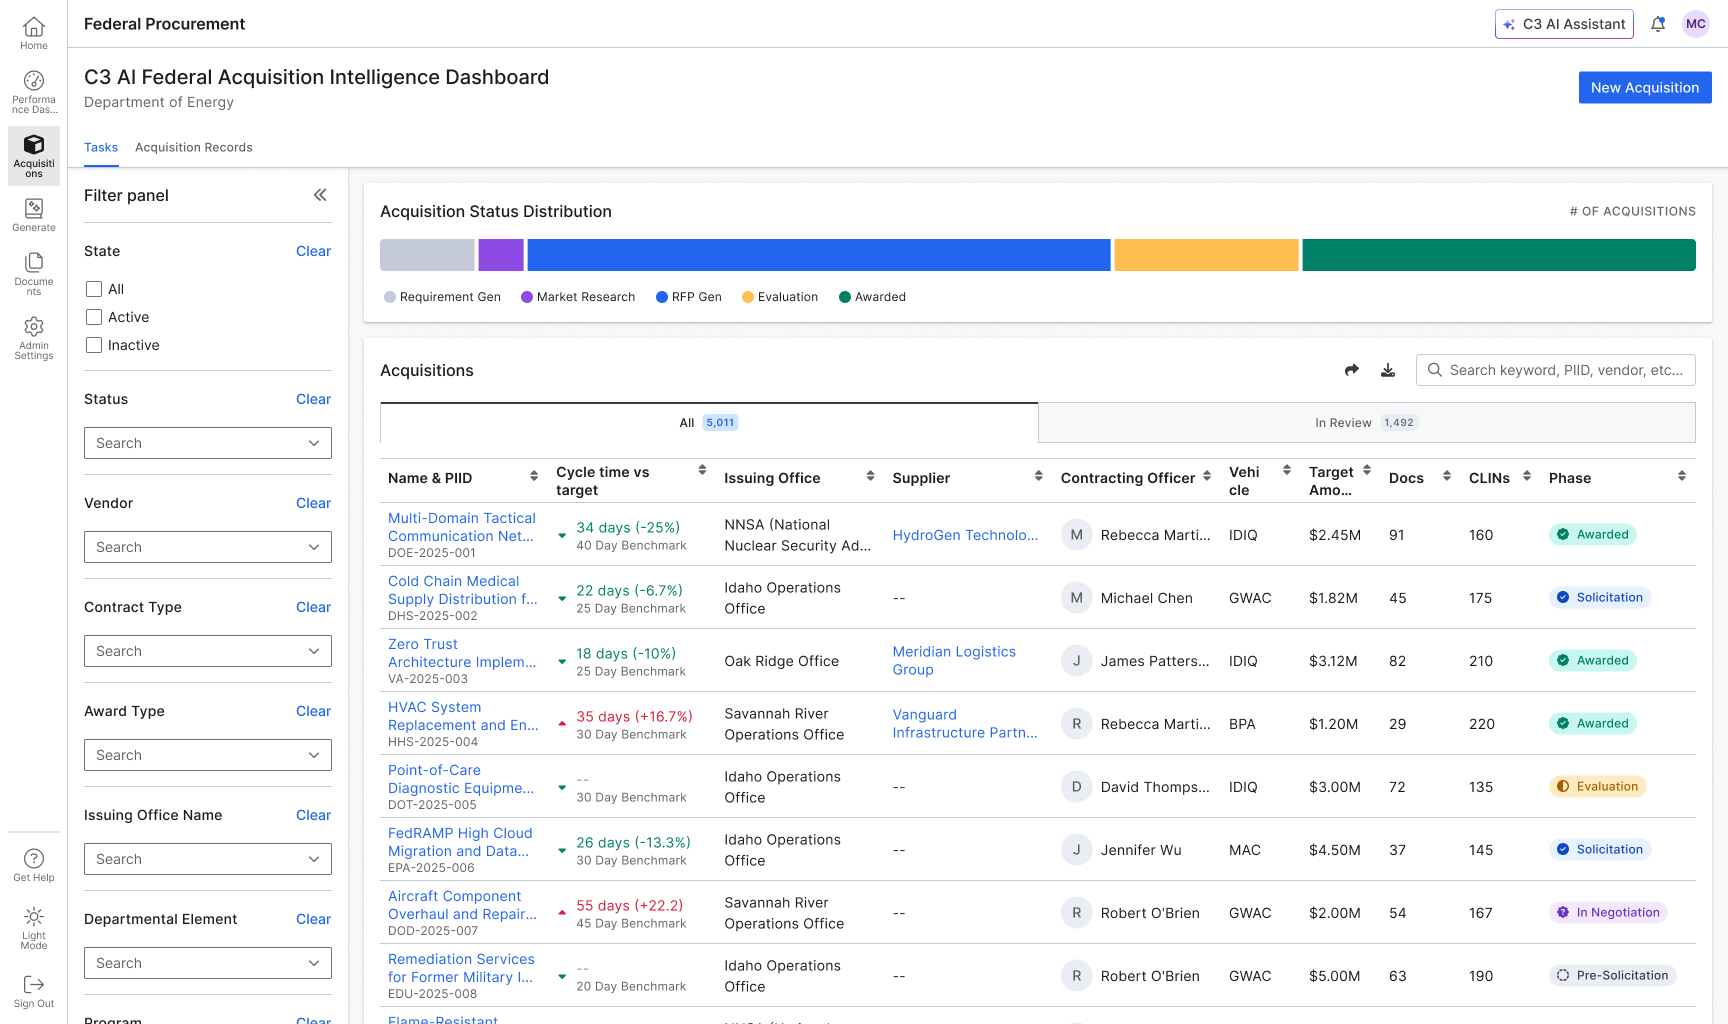Switch to the Tasks tab

[101, 147]
